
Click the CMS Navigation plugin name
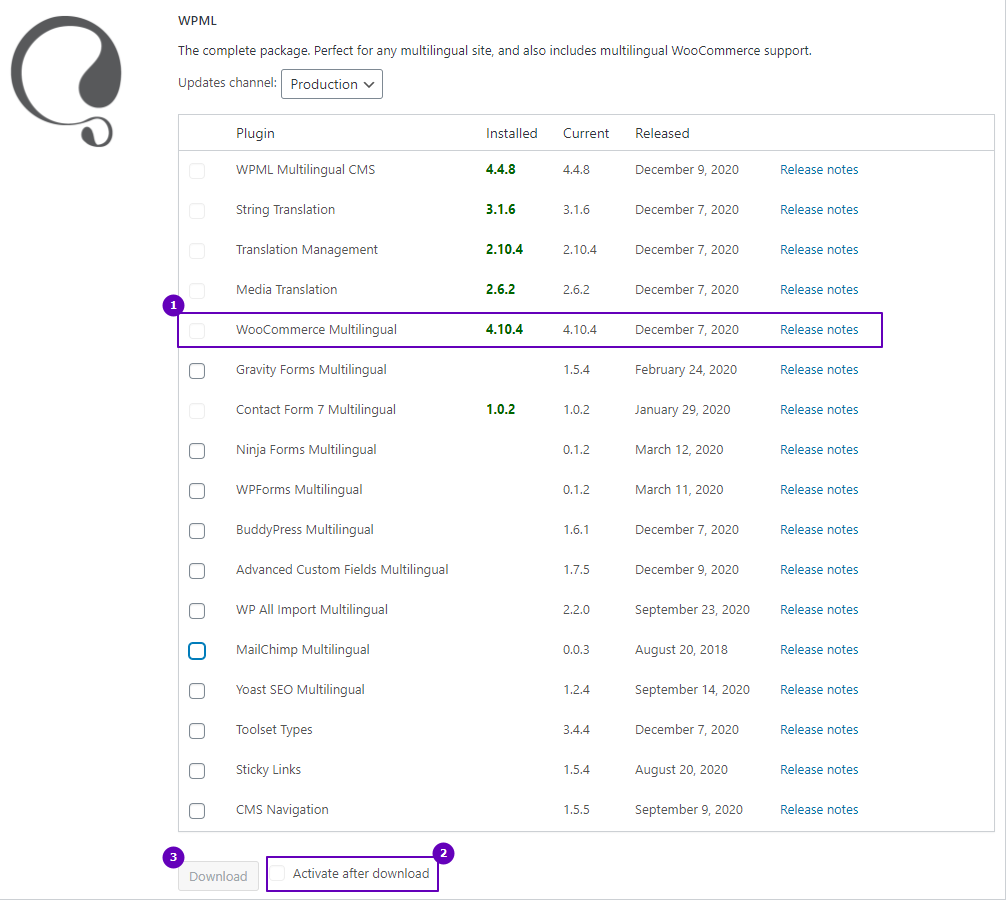click(282, 809)
